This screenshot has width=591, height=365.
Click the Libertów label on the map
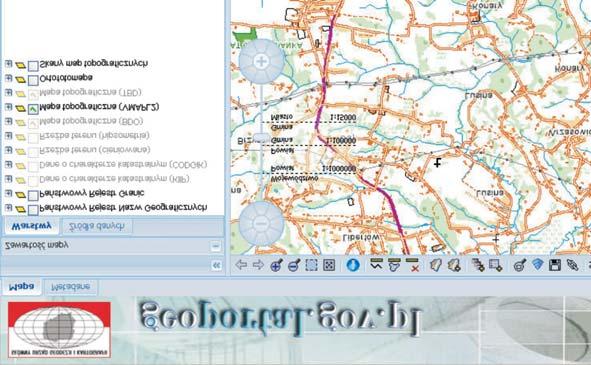coord(361,238)
